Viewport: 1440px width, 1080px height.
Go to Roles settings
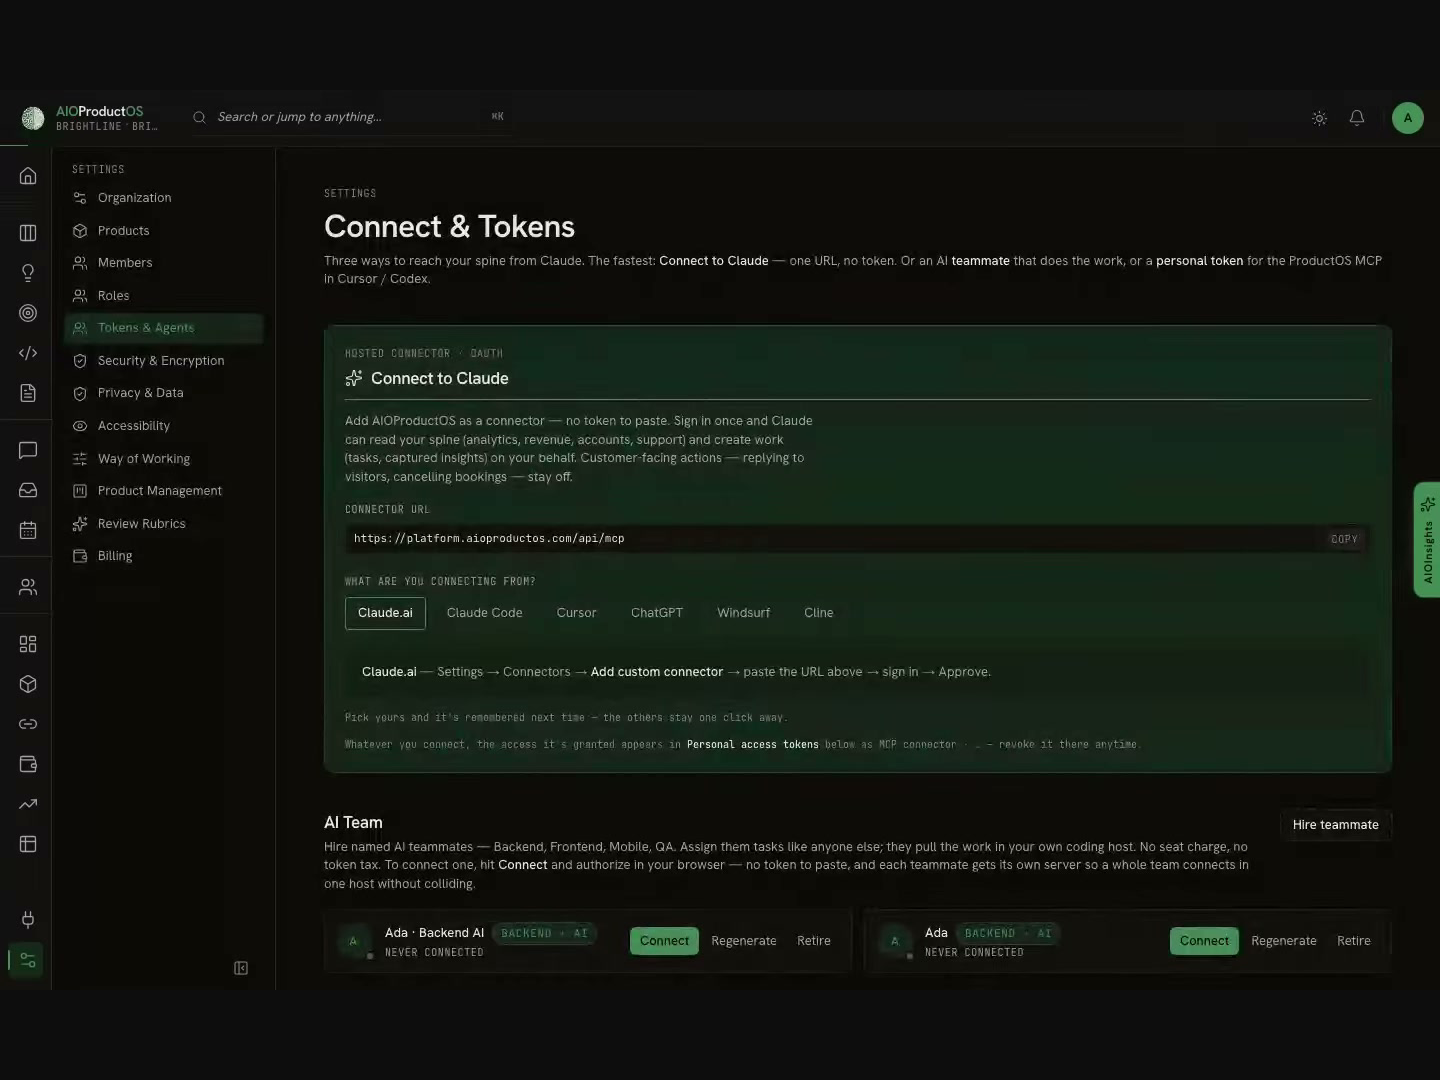[164, 296]
